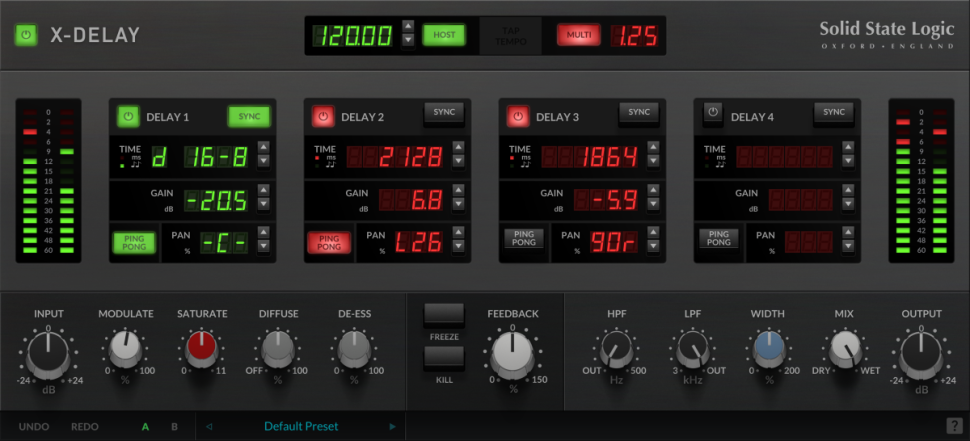The width and height of the screenshot is (970, 441).
Task: Decrease Delay 1 gain value
Action: click(x=264, y=203)
